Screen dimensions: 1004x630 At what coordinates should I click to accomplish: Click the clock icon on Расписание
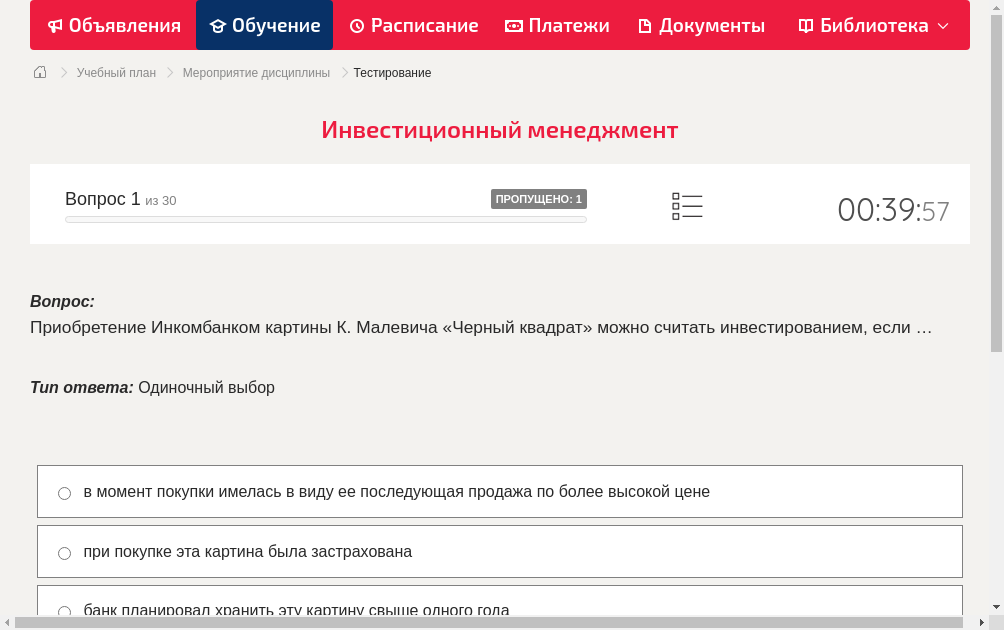[356, 25]
